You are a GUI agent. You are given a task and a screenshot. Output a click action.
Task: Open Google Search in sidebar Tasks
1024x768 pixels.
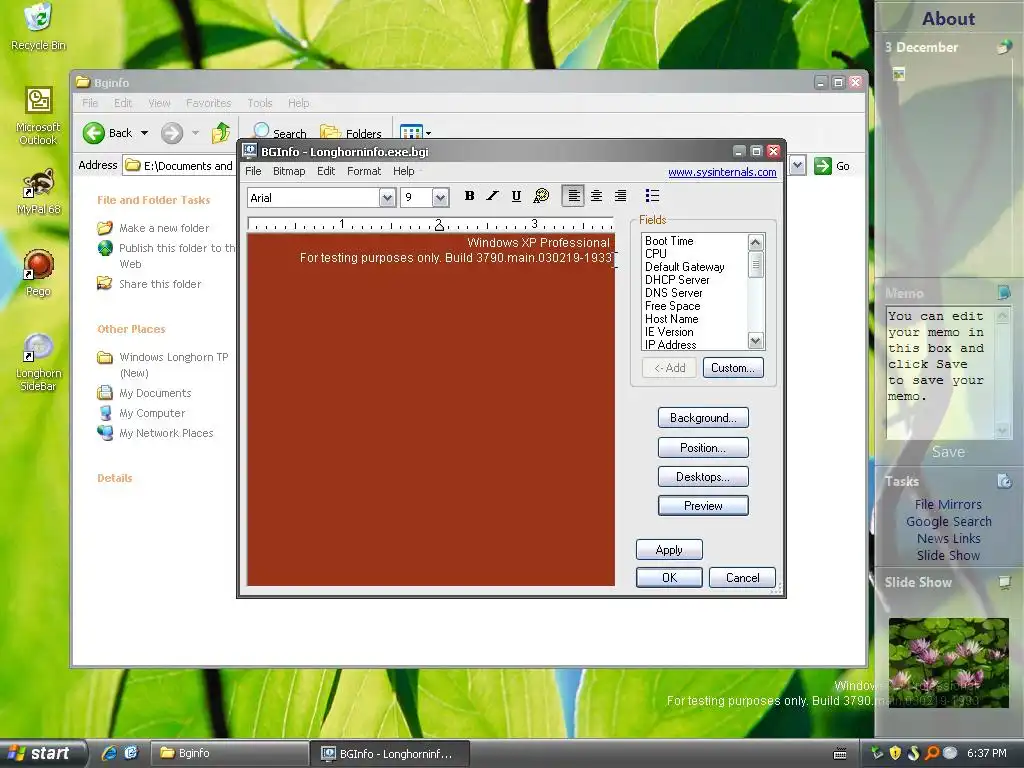pos(948,521)
